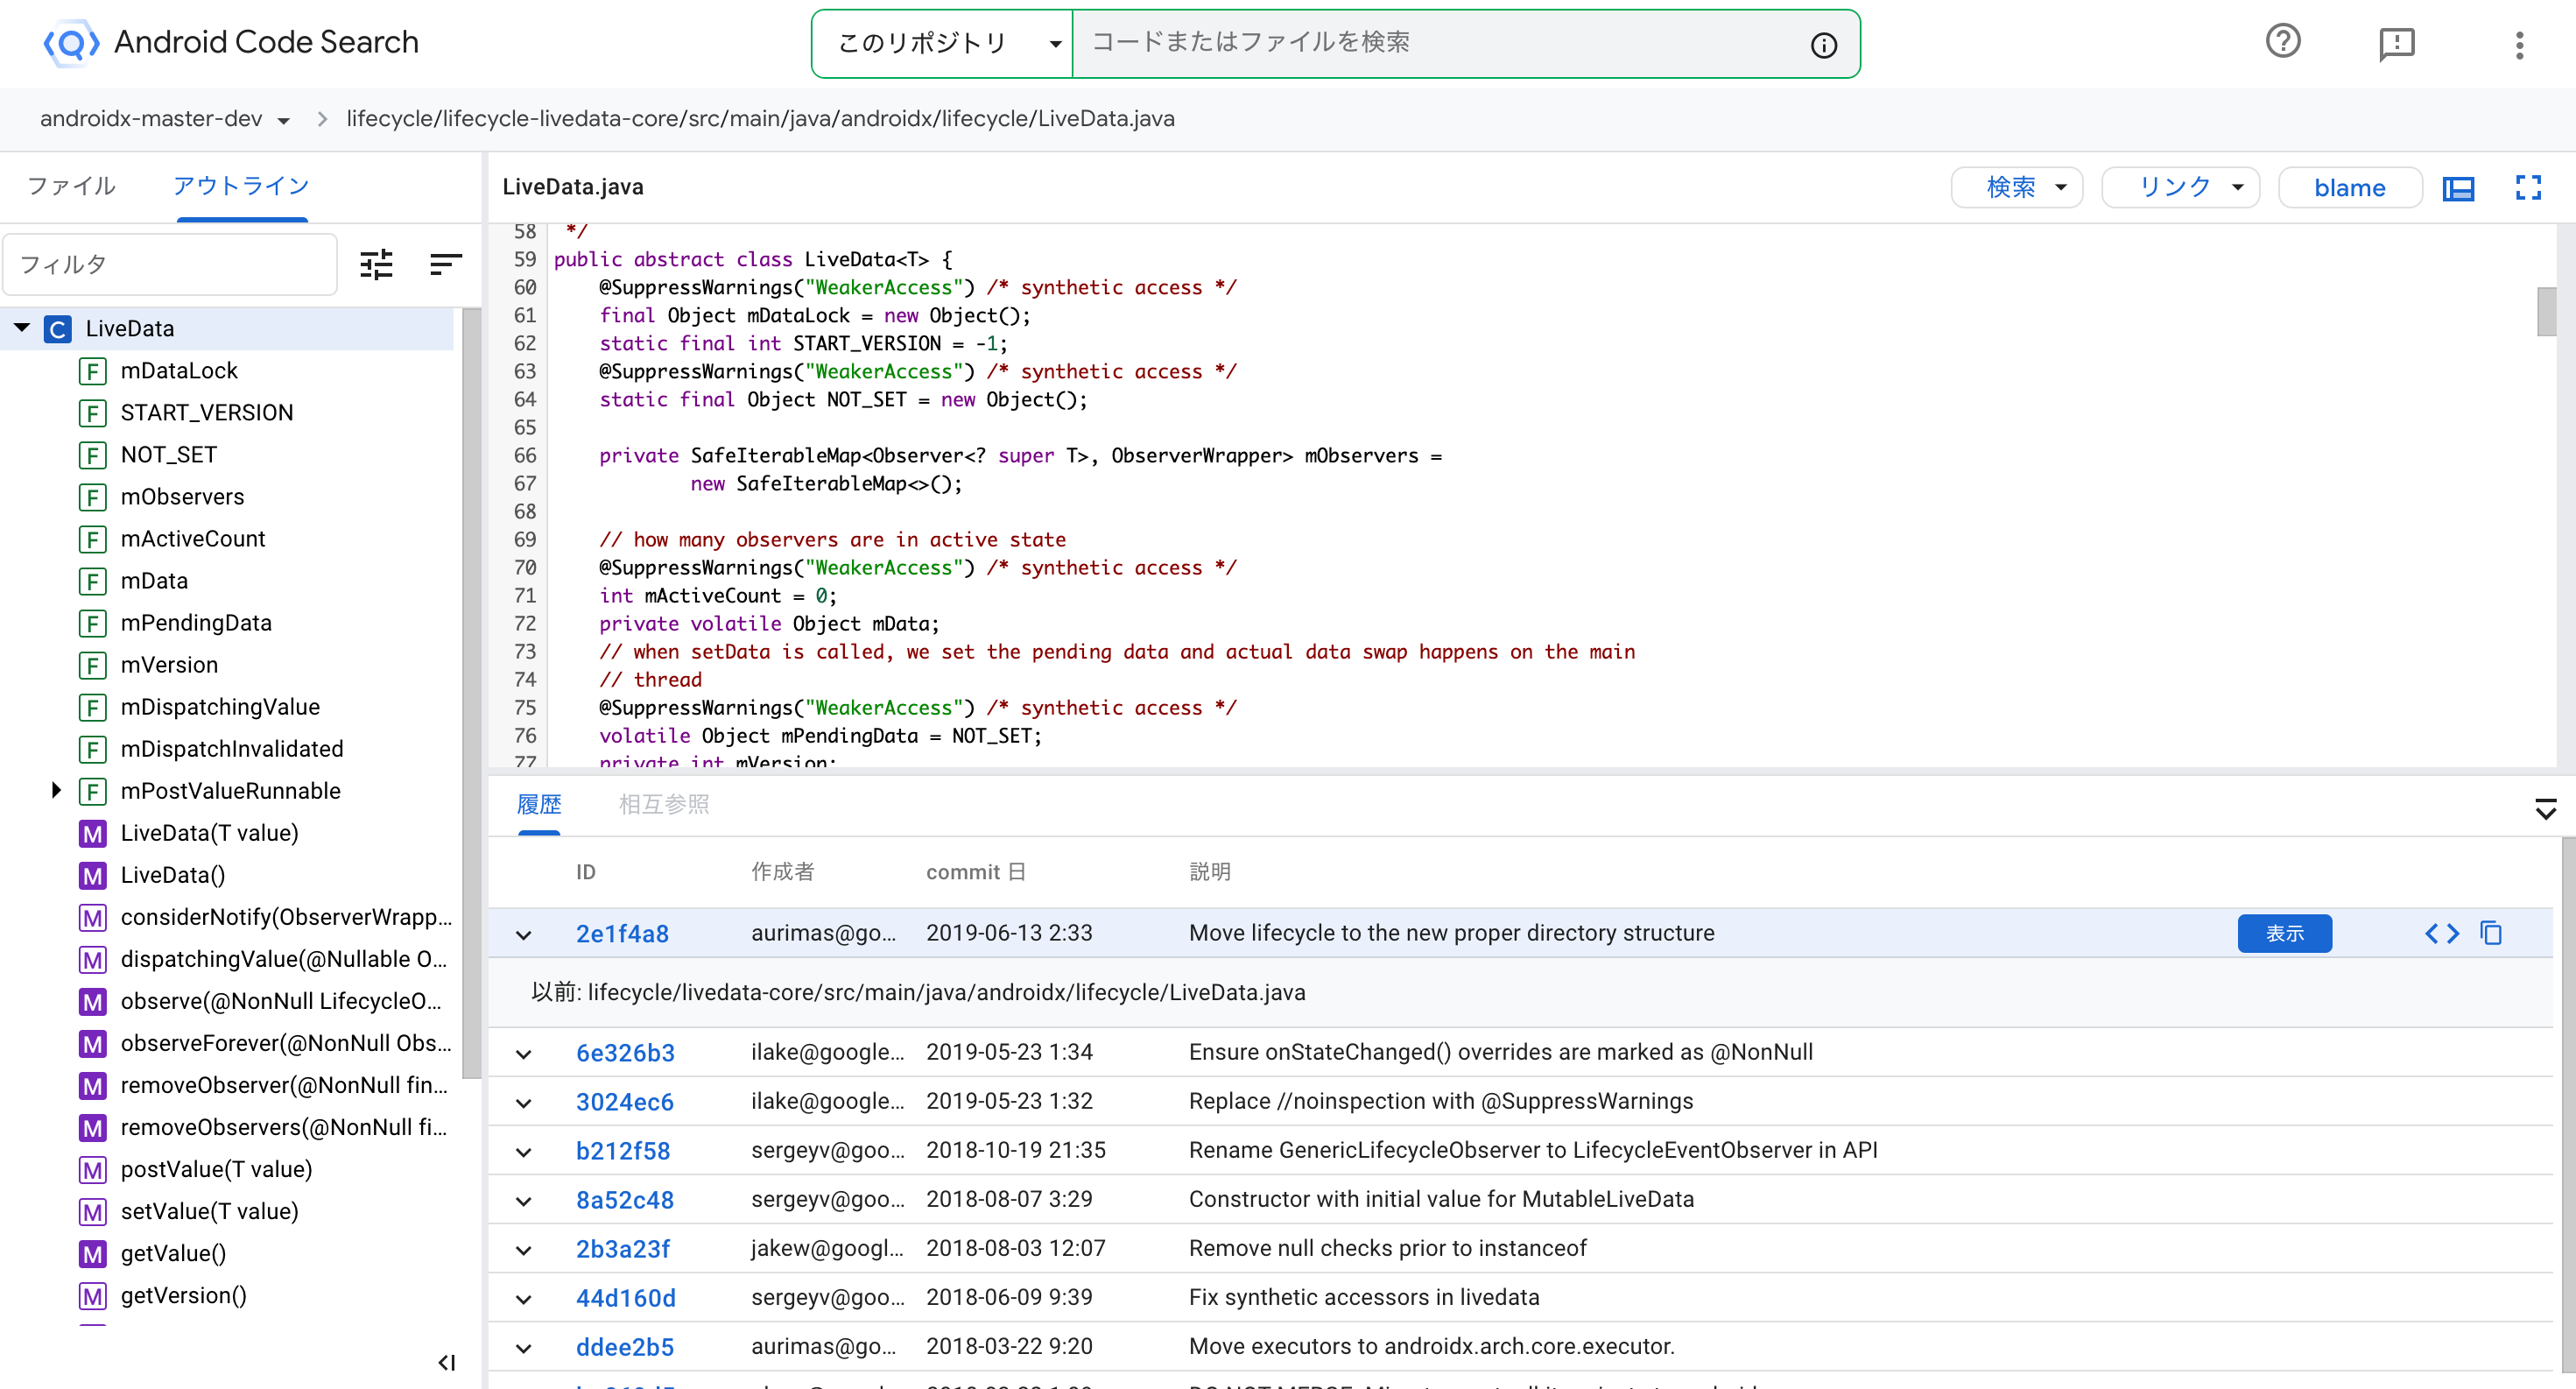Toggle the code panel layout icon
The width and height of the screenshot is (2576, 1389).
(x=2458, y=188)
